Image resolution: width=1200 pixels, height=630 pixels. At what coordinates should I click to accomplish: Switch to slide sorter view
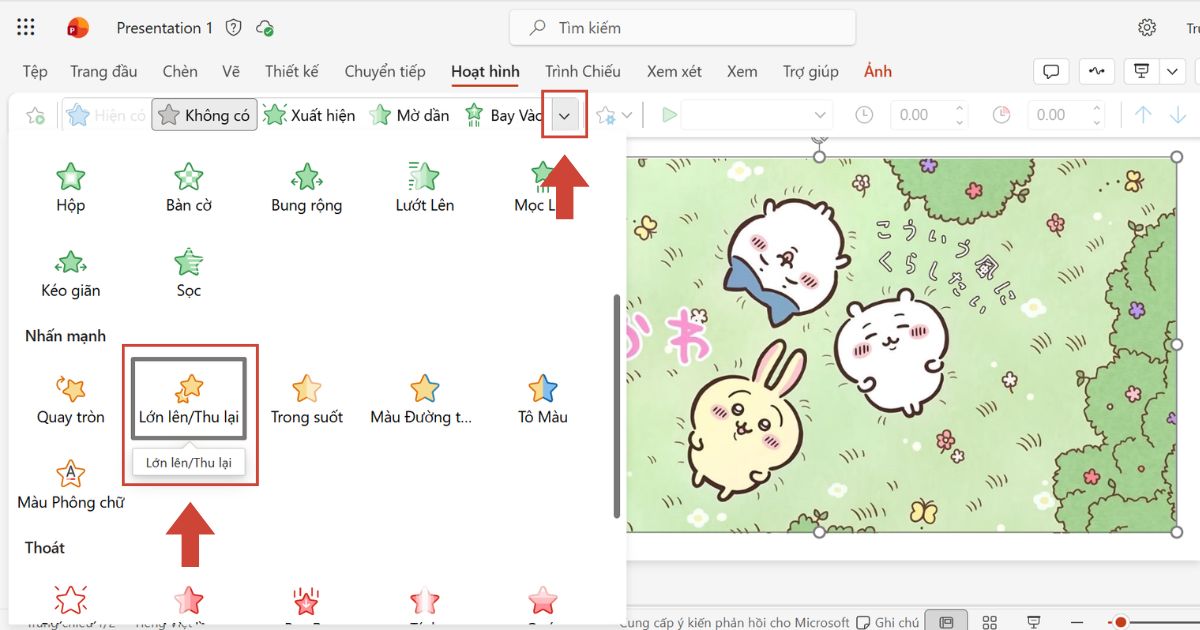point(990,622)
